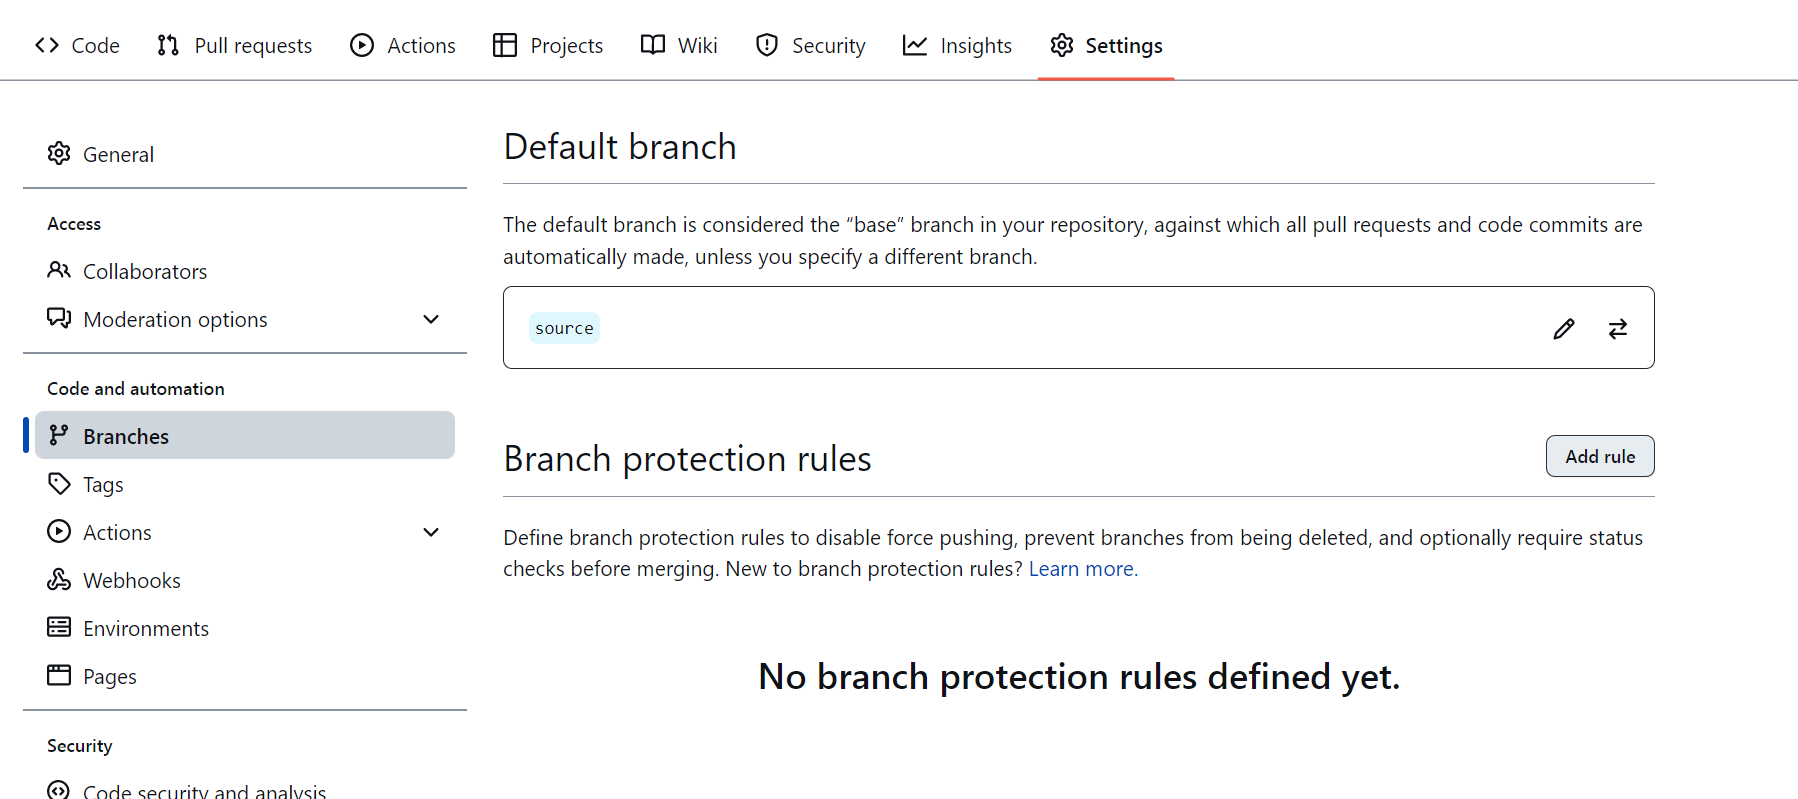Open Webhooks settings
The width and height of the screenshot is (1798, 799).
click(245, 580)
